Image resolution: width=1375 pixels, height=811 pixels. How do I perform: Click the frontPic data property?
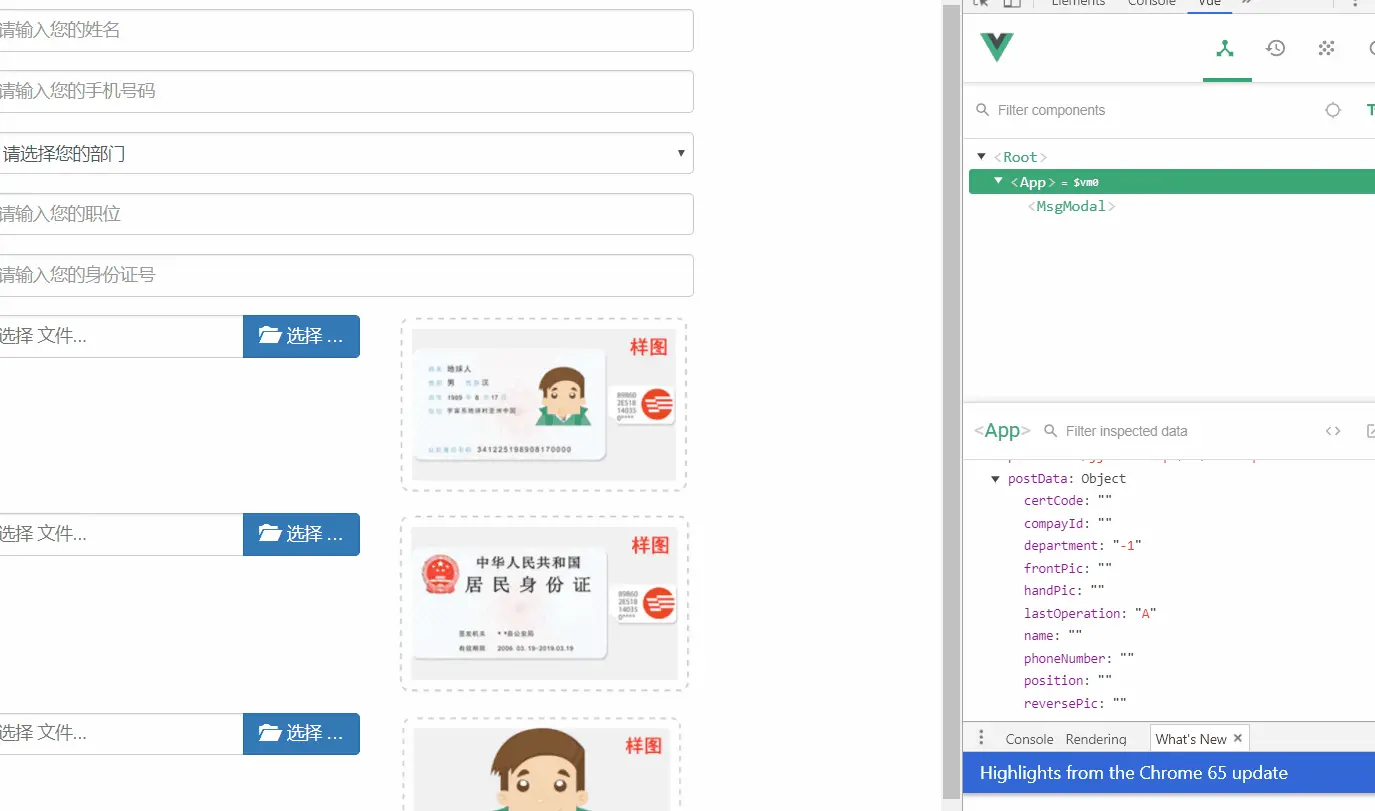coord(1067,568)
